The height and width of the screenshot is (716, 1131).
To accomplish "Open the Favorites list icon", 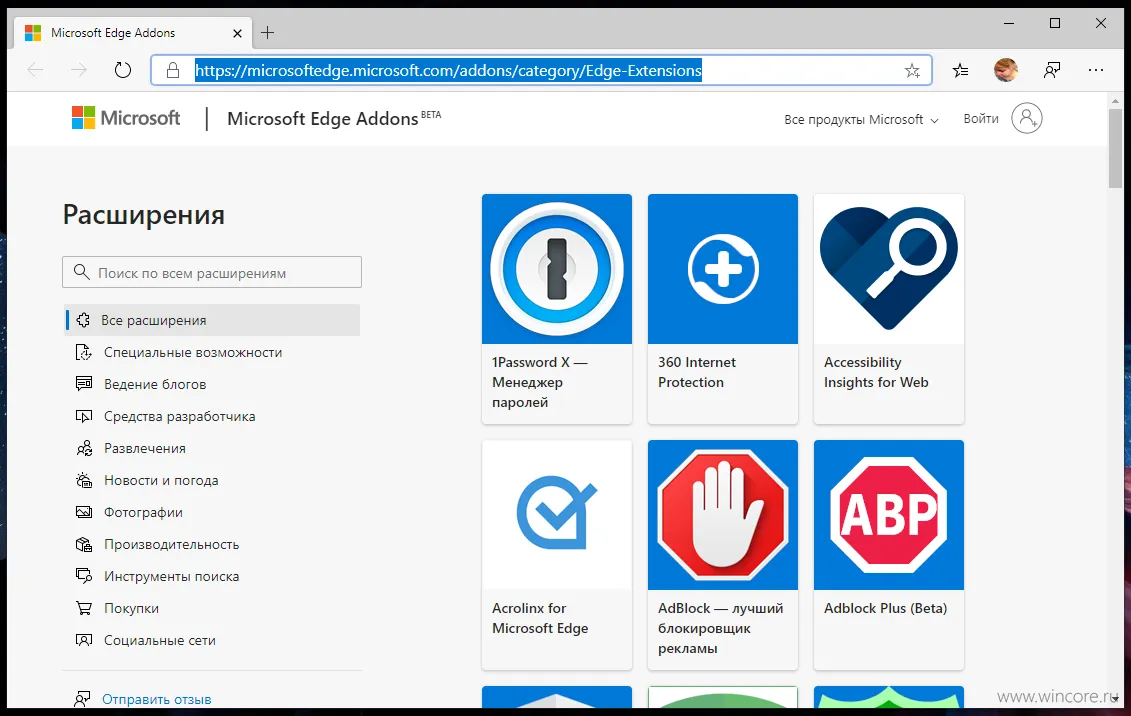I will 960,70.
